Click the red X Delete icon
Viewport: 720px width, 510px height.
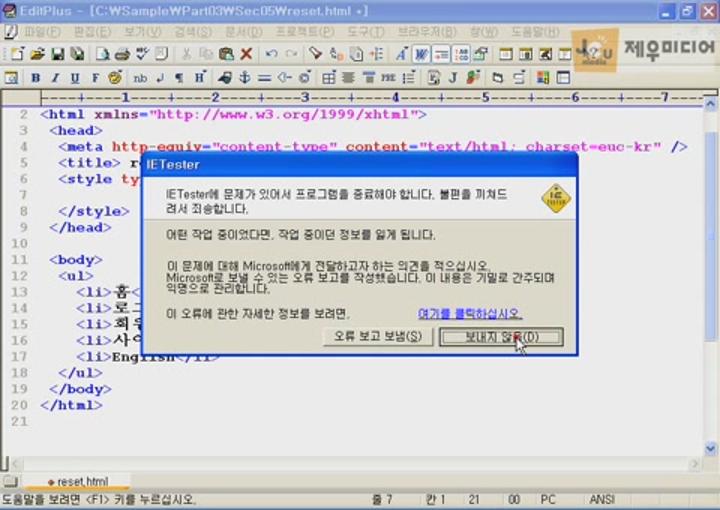click(247, 54)
